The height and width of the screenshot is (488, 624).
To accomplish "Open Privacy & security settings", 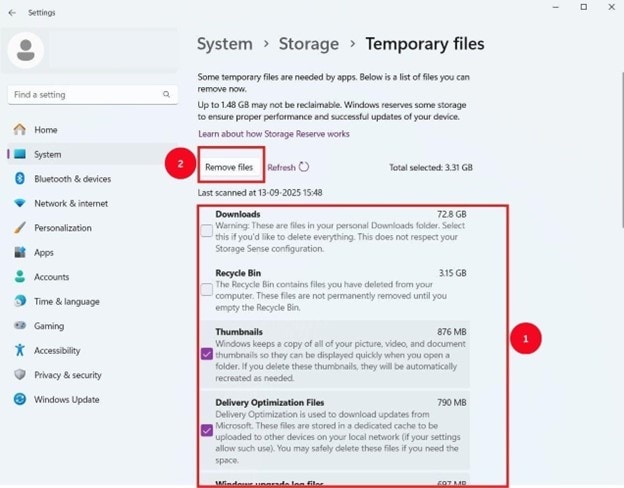I will [92, 375].
